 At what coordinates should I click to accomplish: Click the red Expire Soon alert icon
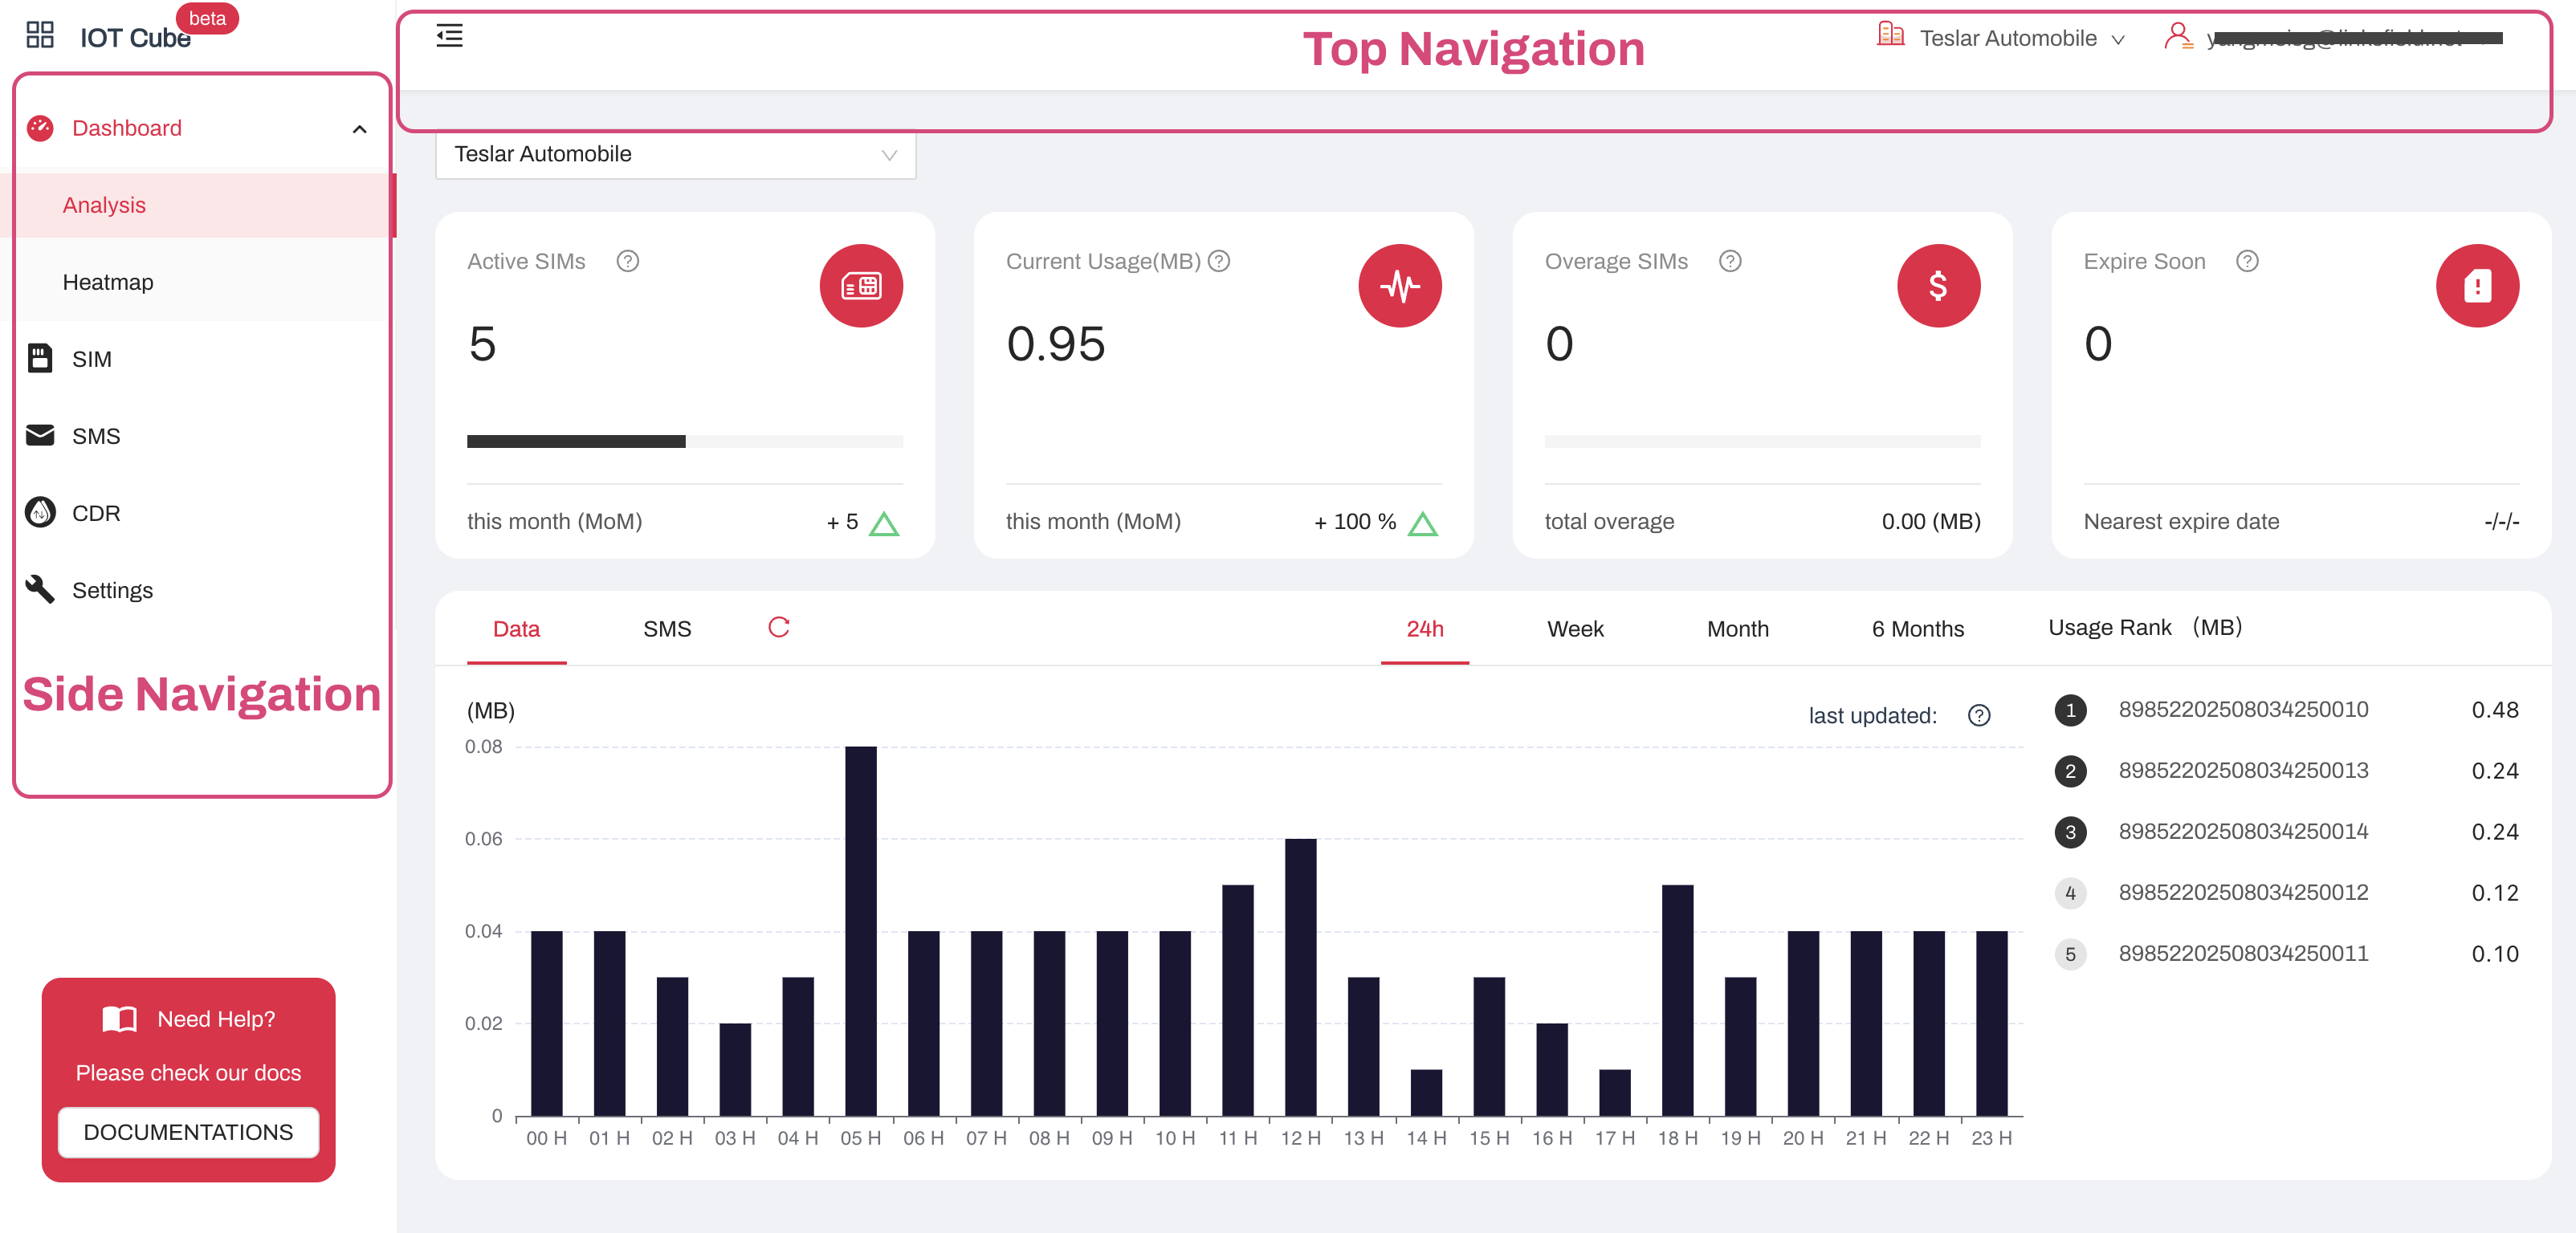pos(2477,286)
